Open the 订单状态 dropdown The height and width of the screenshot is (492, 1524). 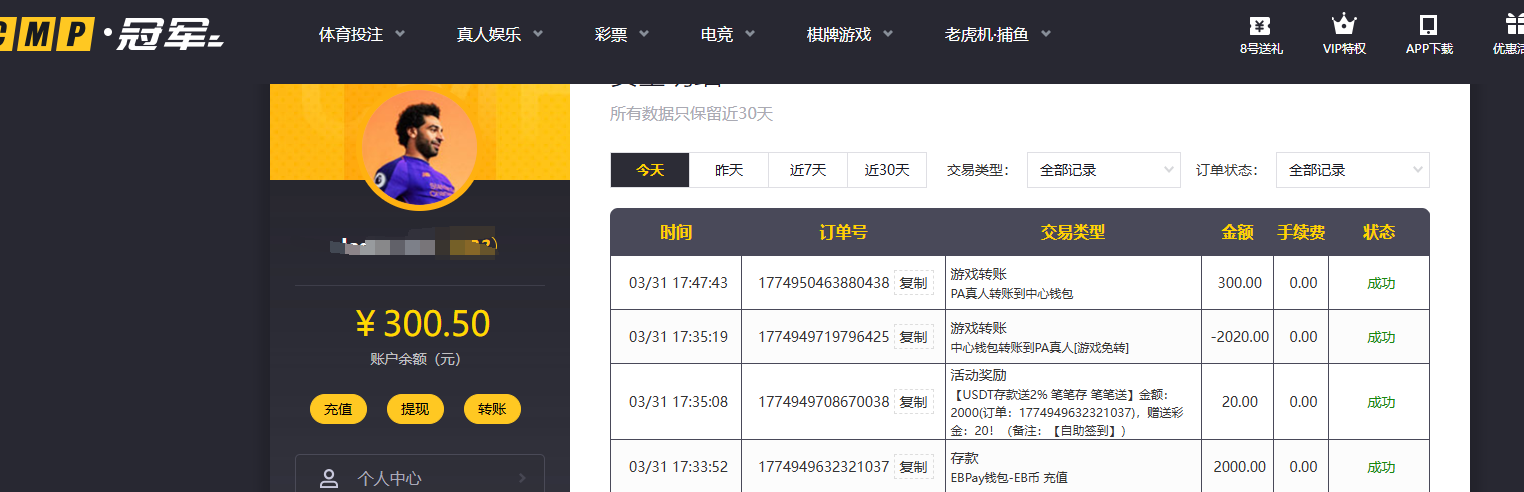(1352, 170)
